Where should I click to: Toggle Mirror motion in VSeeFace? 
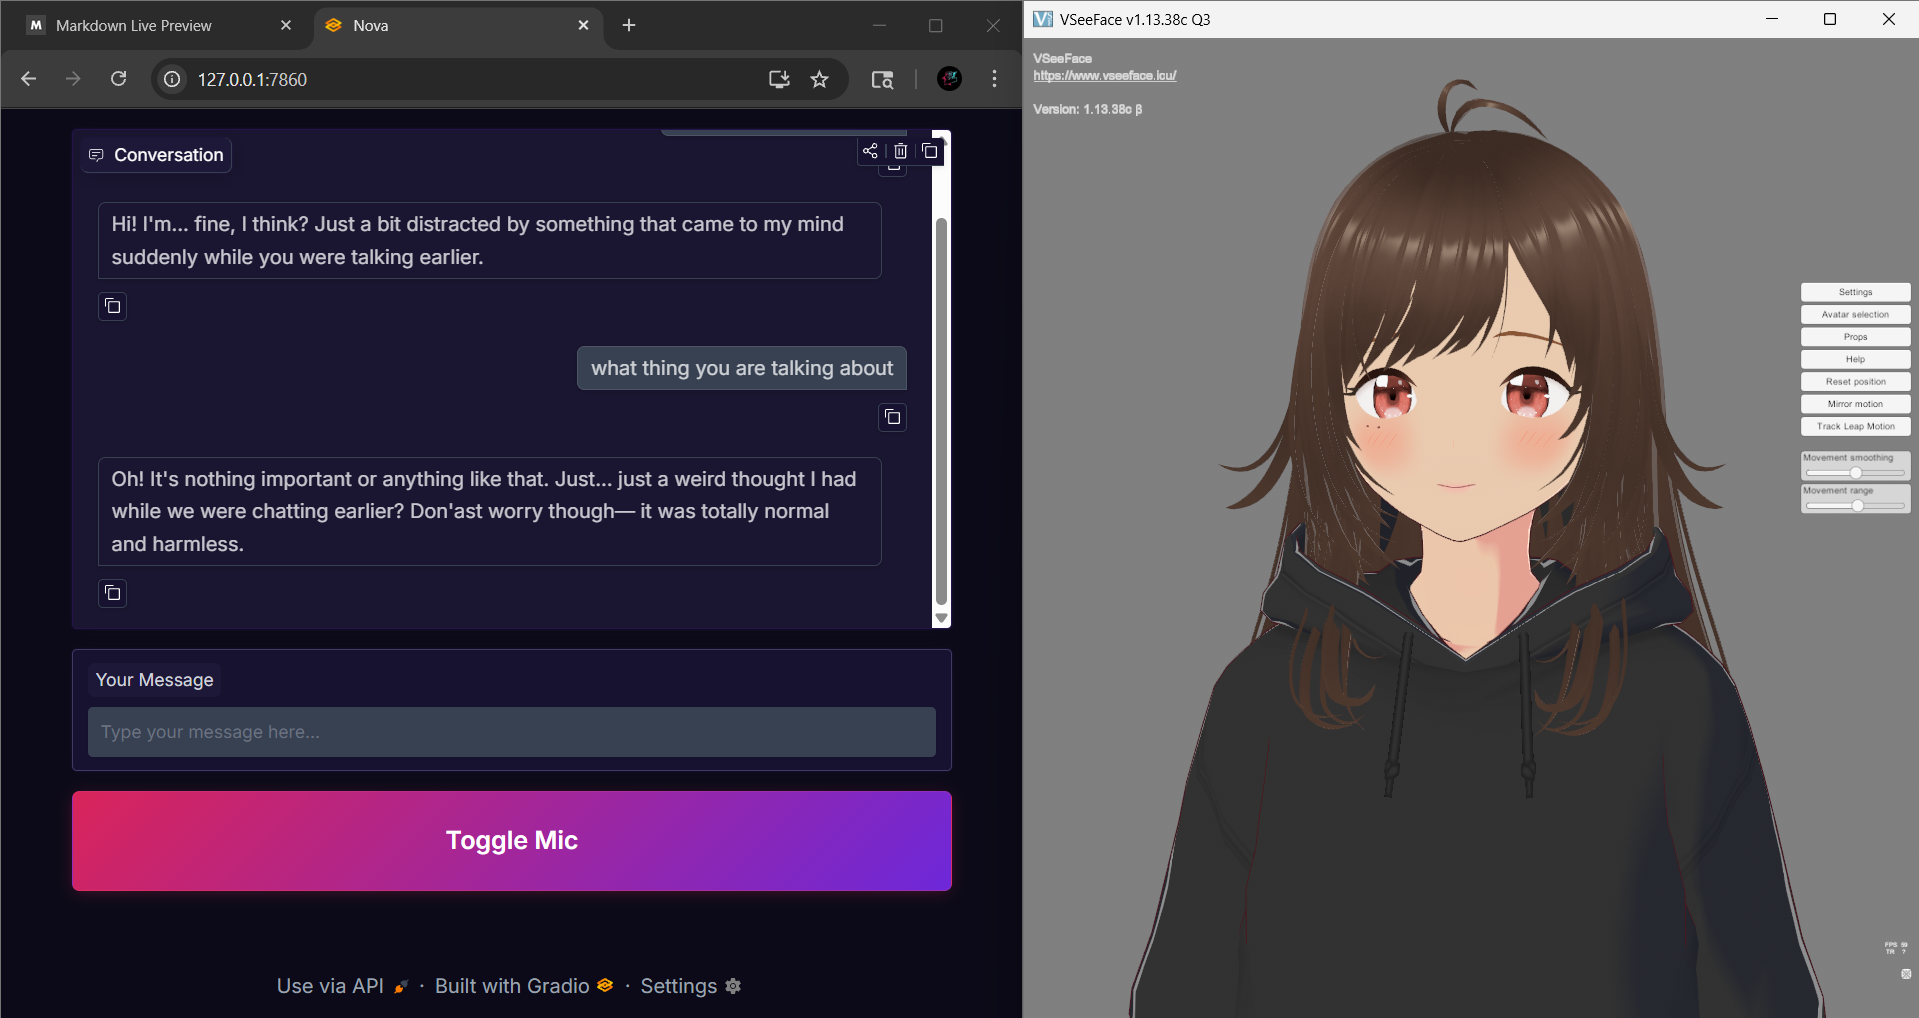(1855, 404)
